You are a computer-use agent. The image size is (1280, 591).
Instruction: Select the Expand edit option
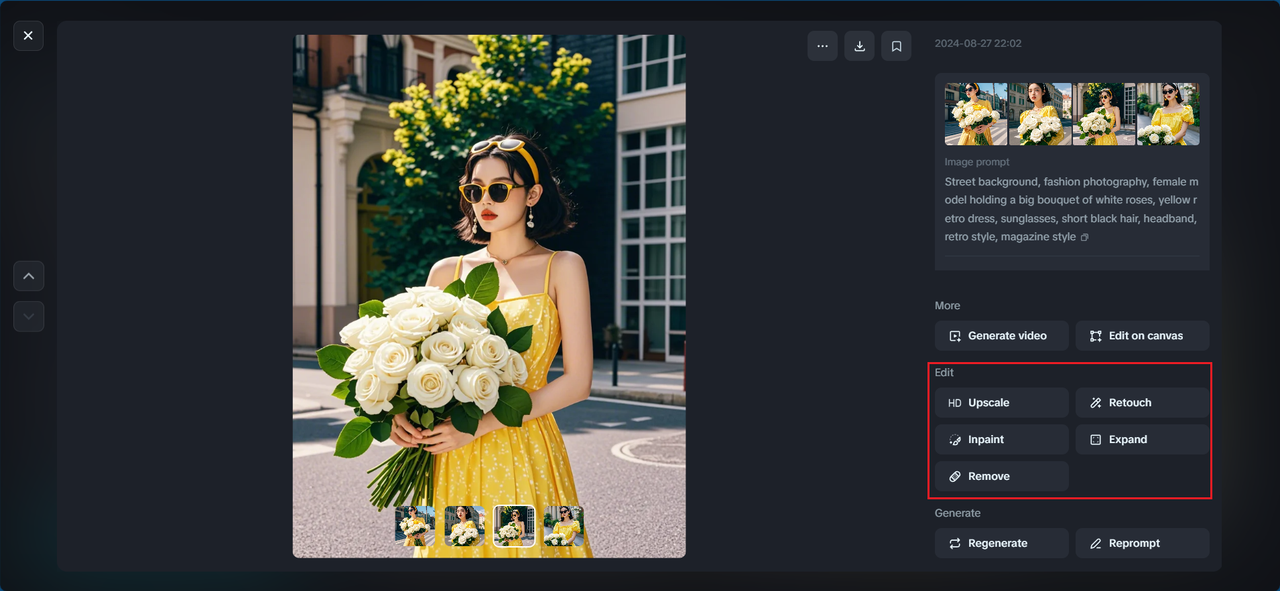1142,440
